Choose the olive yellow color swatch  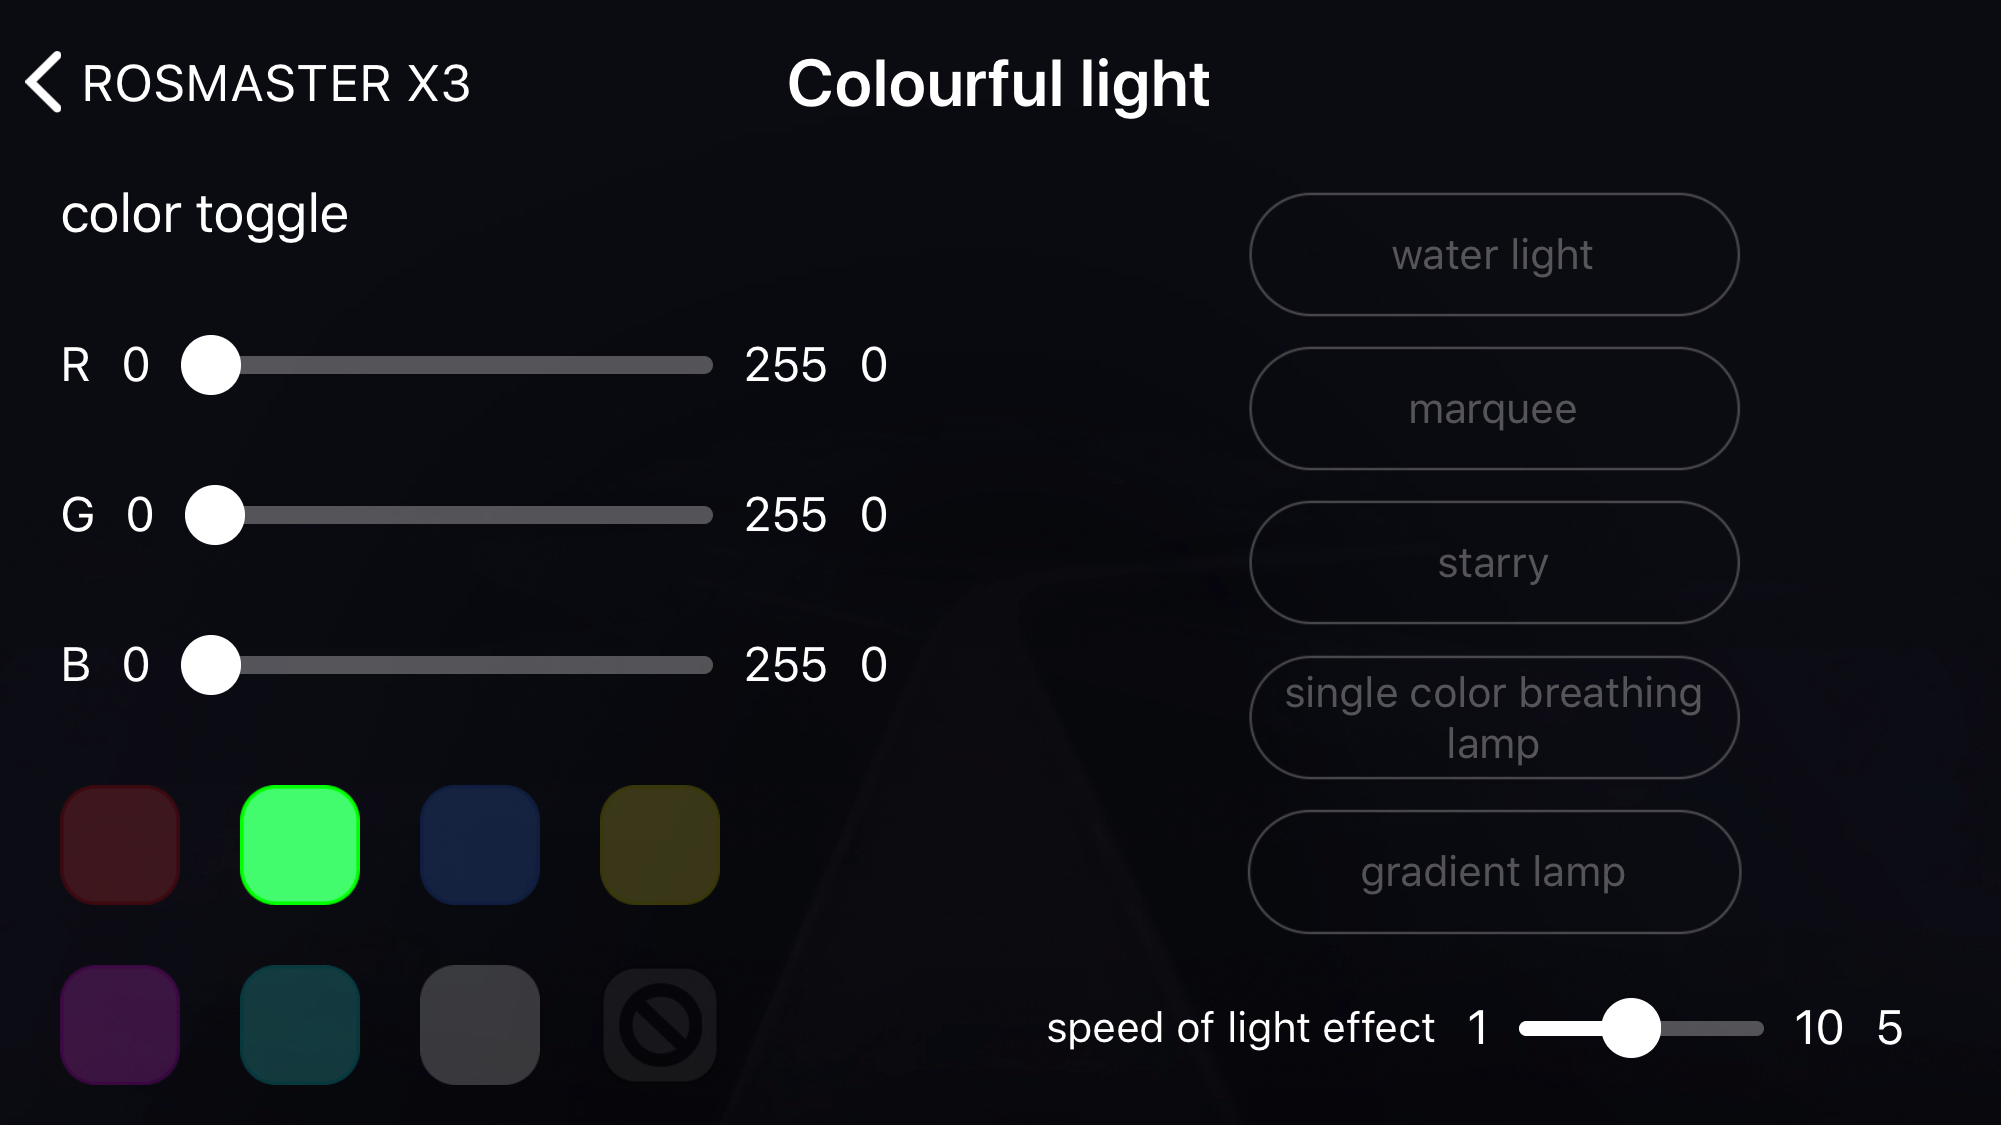(660, 845)
